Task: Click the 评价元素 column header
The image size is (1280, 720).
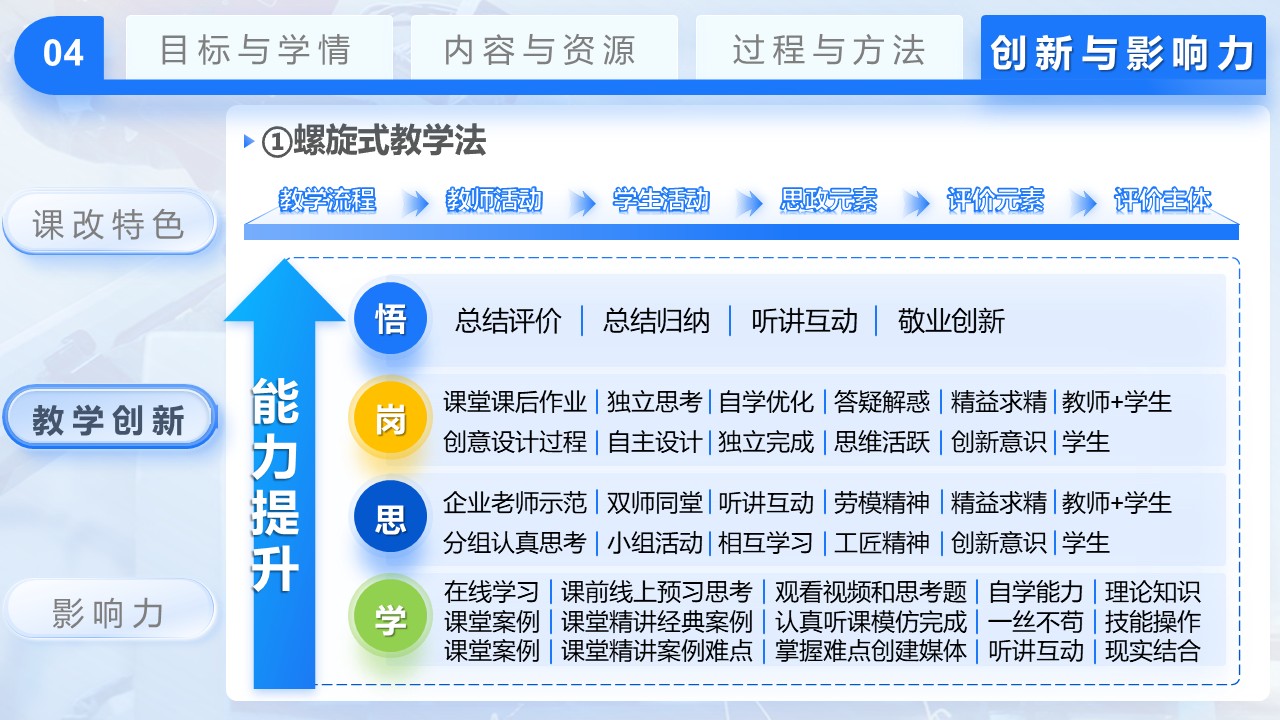Action: (x=995, y=200)
